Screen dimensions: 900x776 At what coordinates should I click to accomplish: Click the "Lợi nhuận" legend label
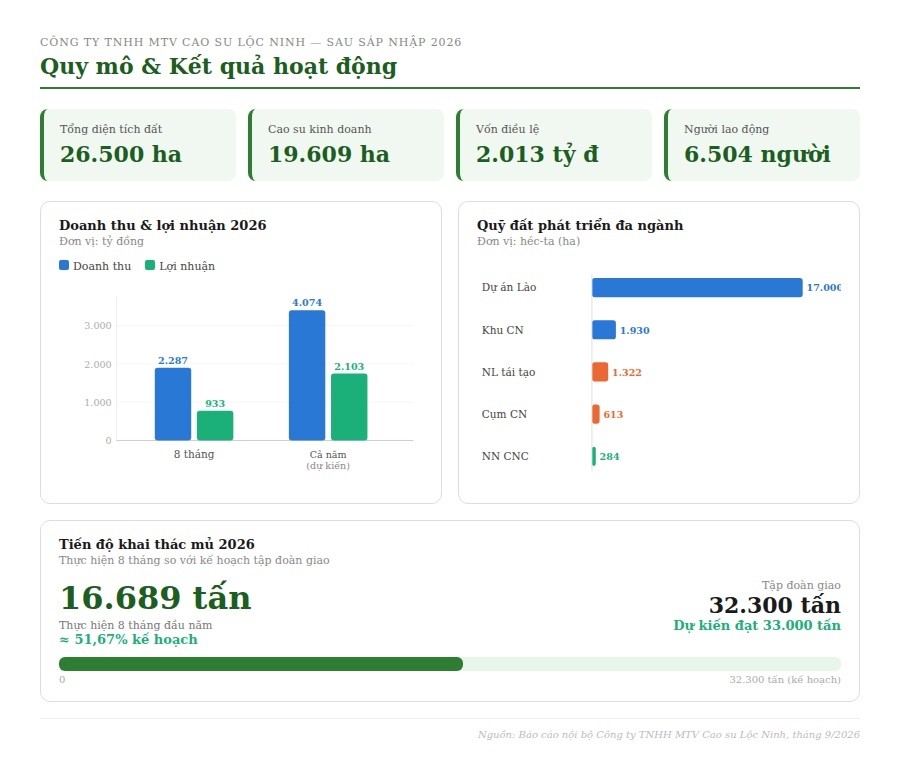pyautogui.click(x=187, y=266)
